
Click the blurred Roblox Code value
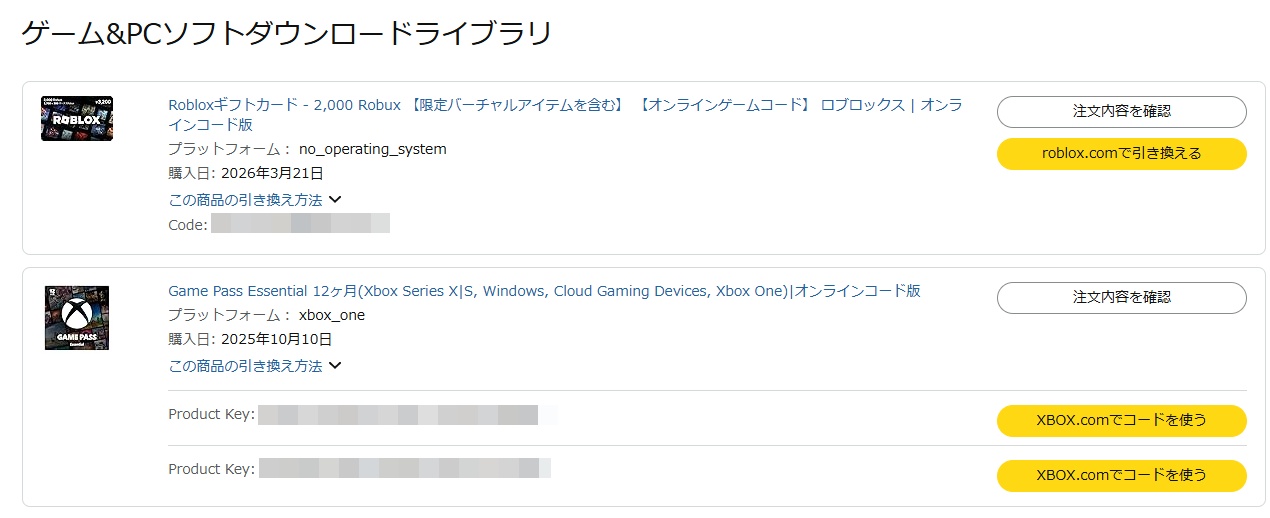(300, 223)
